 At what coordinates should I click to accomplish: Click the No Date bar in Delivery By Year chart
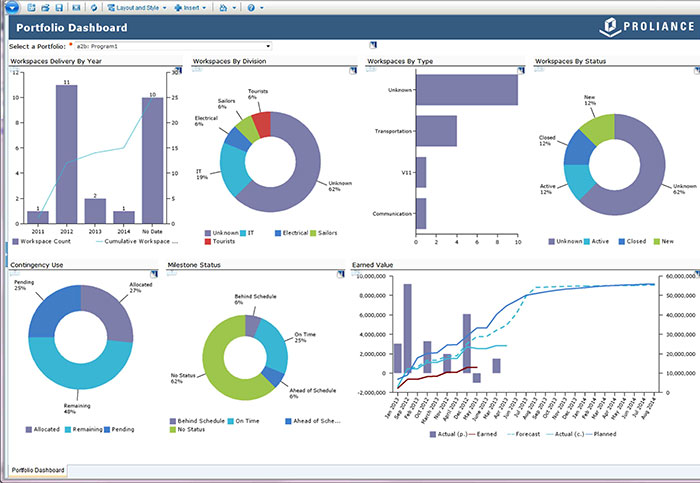pyautogui.click(x=152, y=161)
